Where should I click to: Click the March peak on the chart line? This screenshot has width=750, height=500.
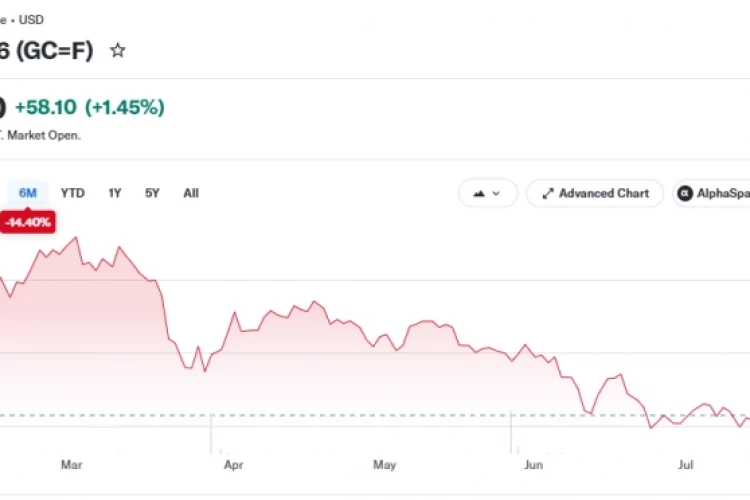[76, 238]
